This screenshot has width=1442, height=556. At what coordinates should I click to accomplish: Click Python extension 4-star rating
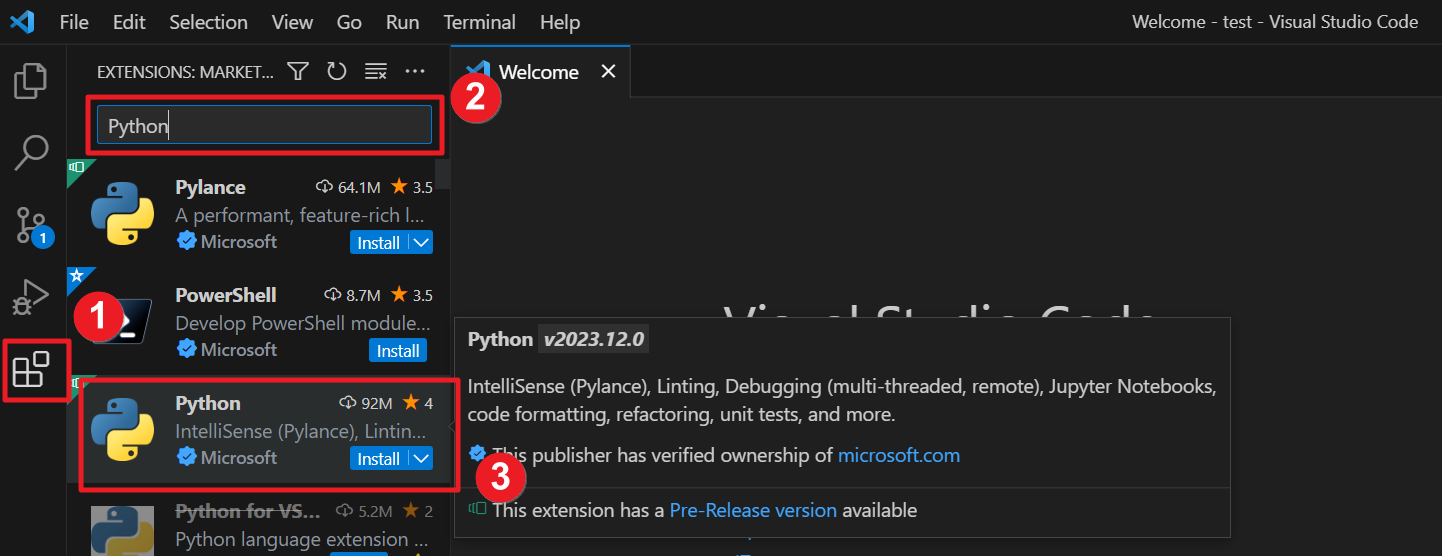point(418,403)
